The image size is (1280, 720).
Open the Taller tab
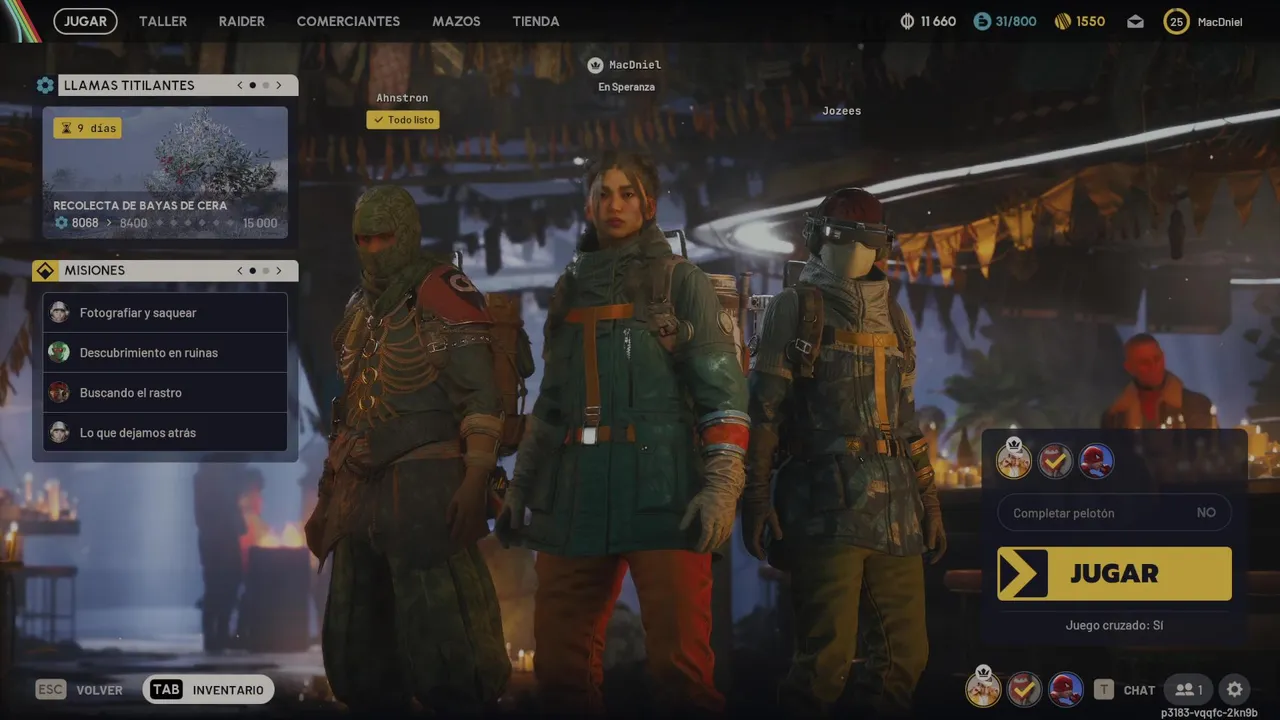[163, 21]
